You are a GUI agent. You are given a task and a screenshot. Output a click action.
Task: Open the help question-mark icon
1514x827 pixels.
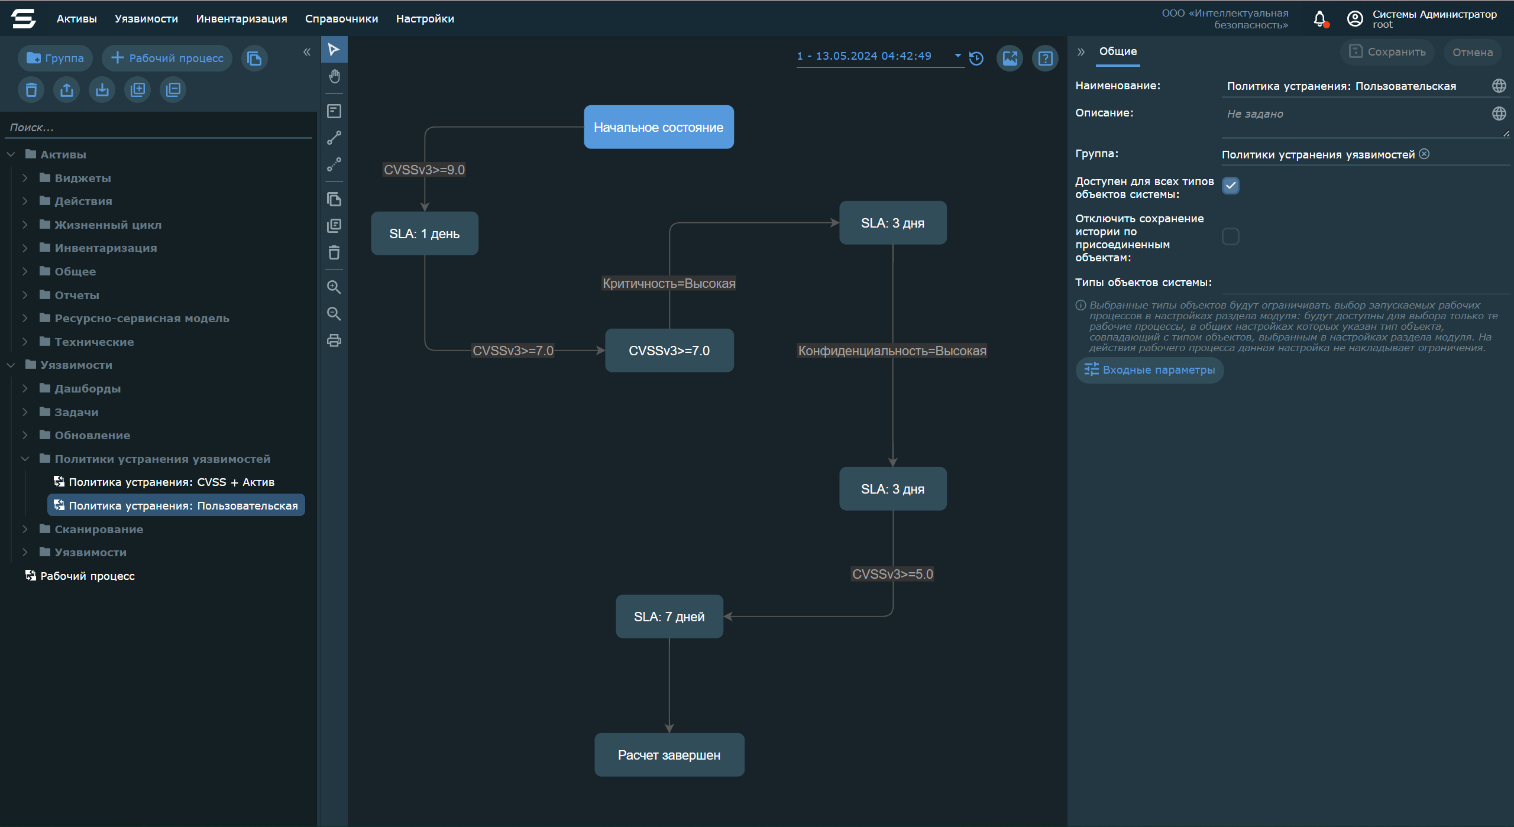[x=1045, y=58]
